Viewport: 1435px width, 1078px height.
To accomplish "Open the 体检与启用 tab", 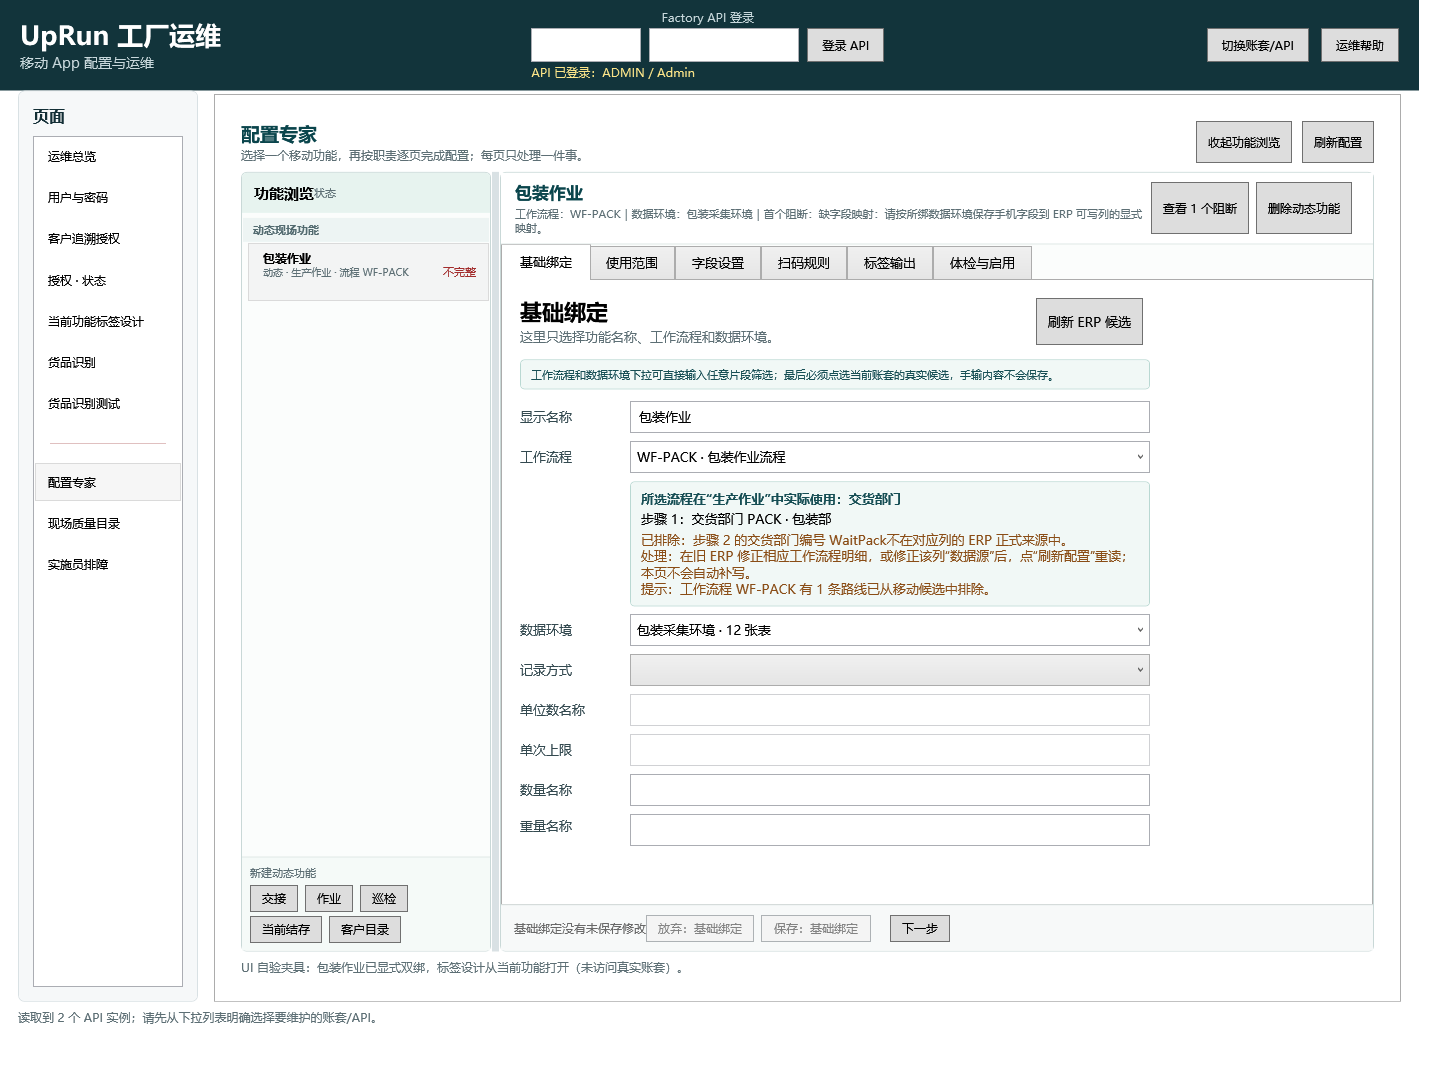I will pyautogui.click(x=982, y=263).
